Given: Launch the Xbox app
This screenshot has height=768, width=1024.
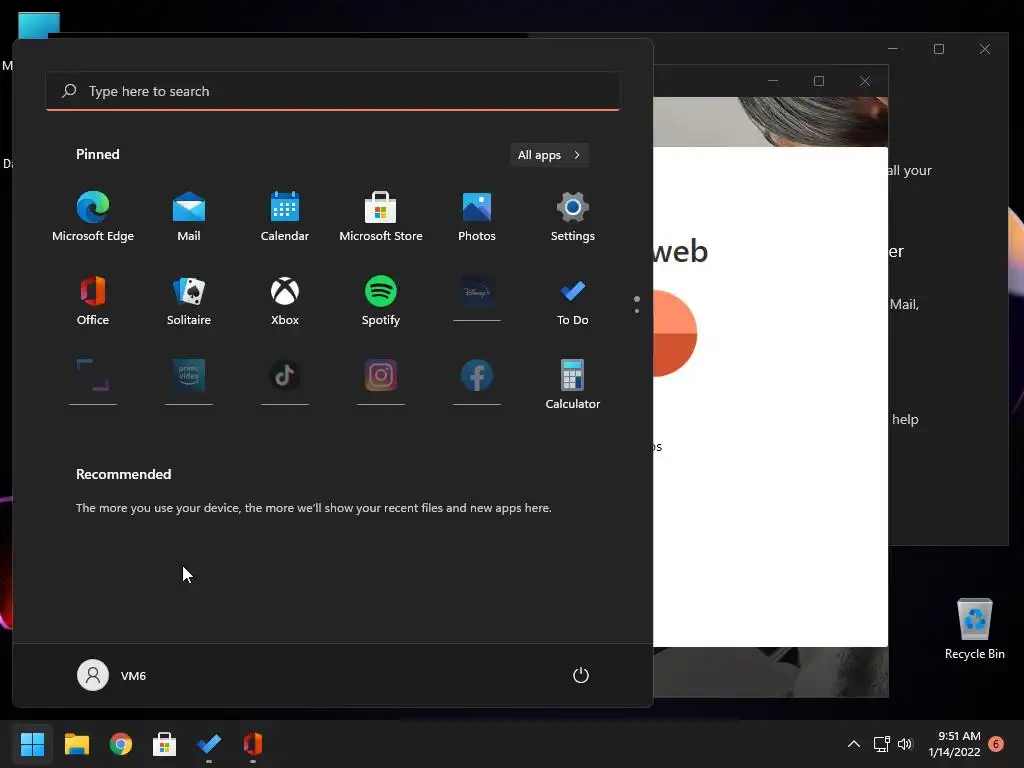Looking at the screenshot, I should [x=285, y=300].
